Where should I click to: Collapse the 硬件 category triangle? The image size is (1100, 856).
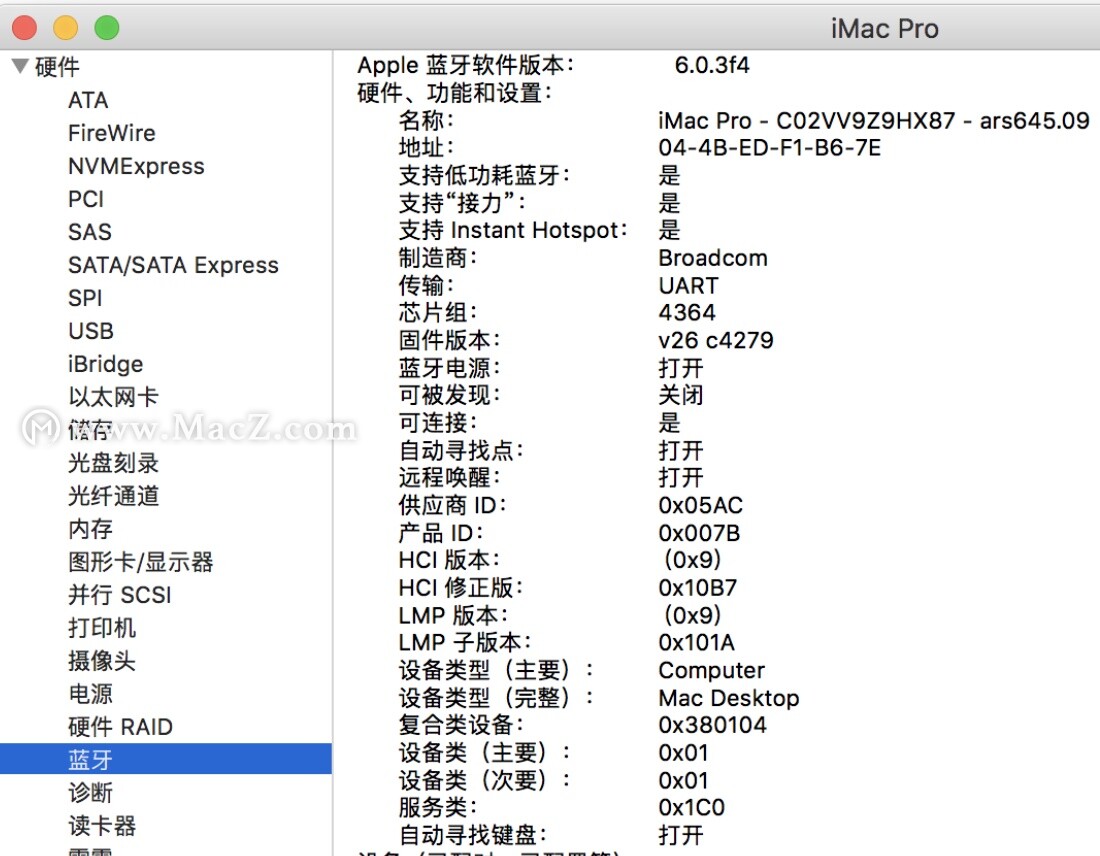(x=20, y=67)
